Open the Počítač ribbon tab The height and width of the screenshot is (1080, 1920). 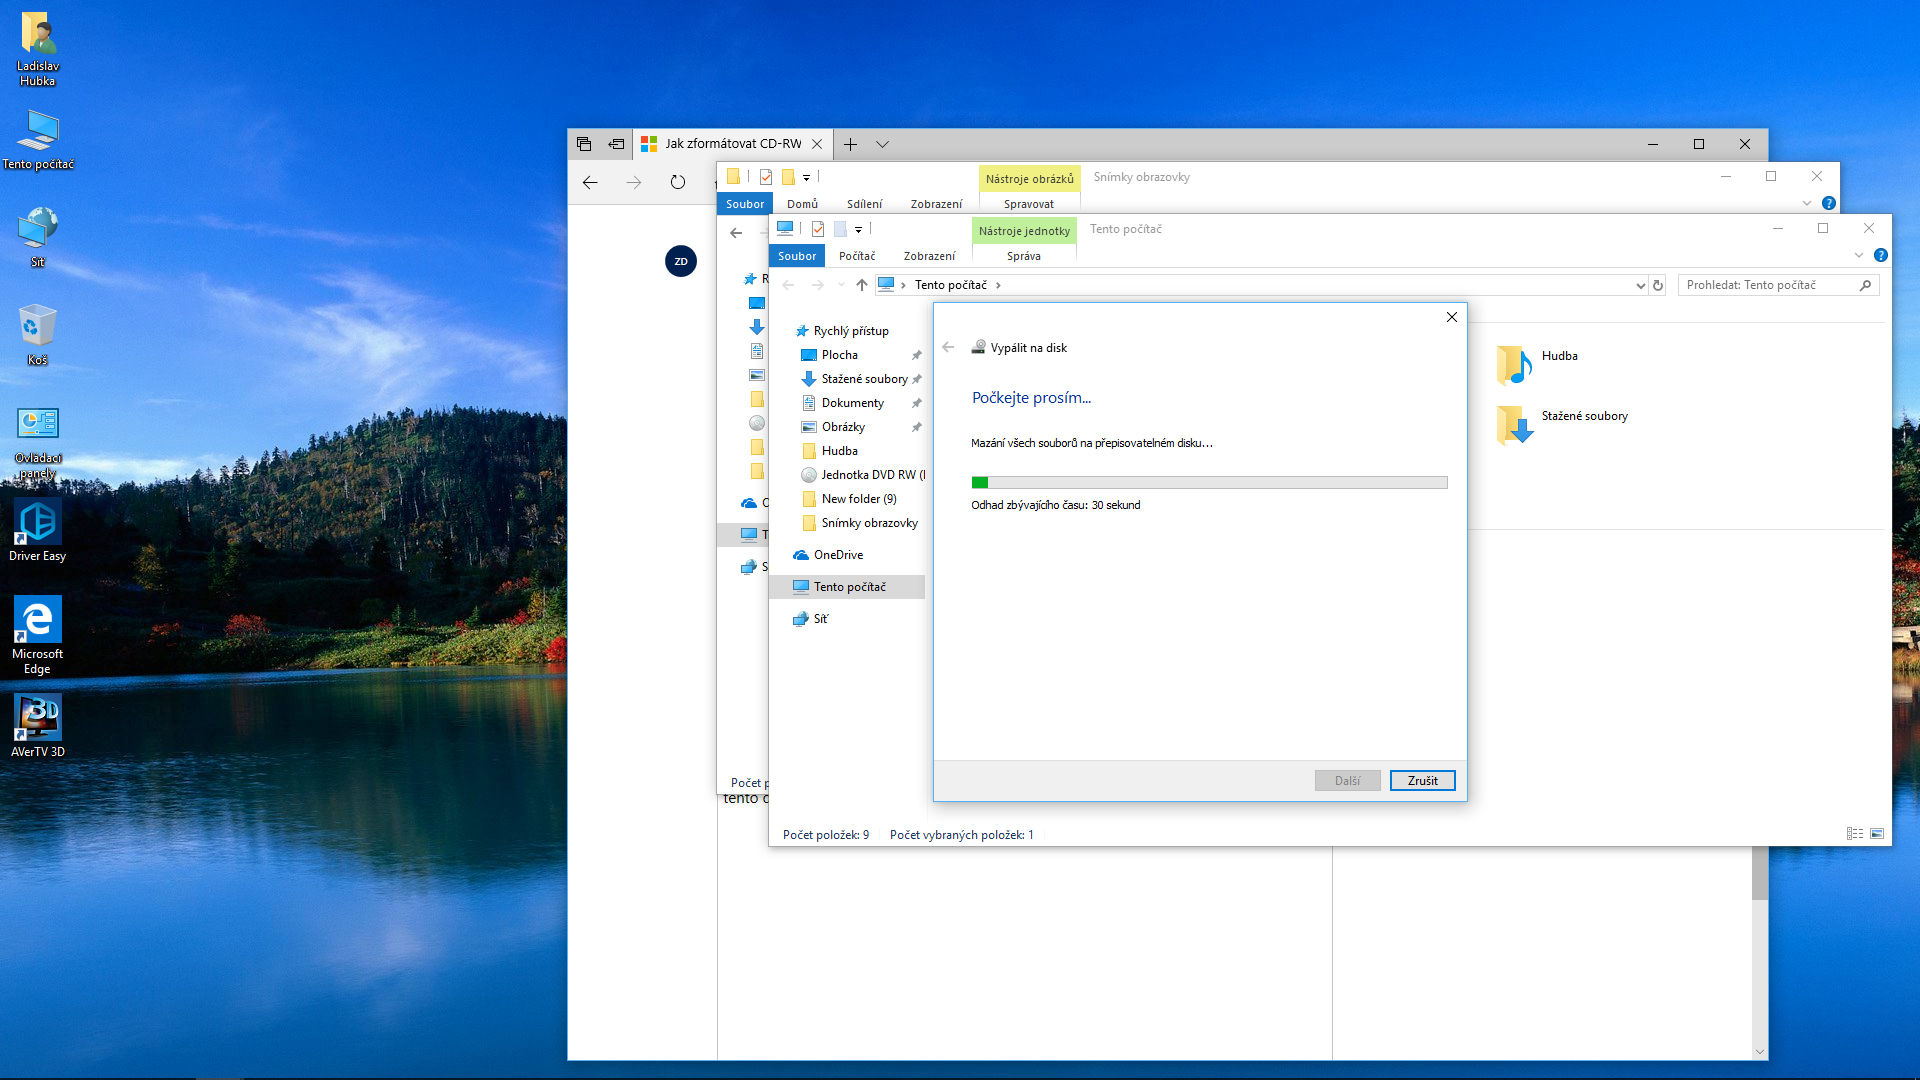tap(857, 256)
